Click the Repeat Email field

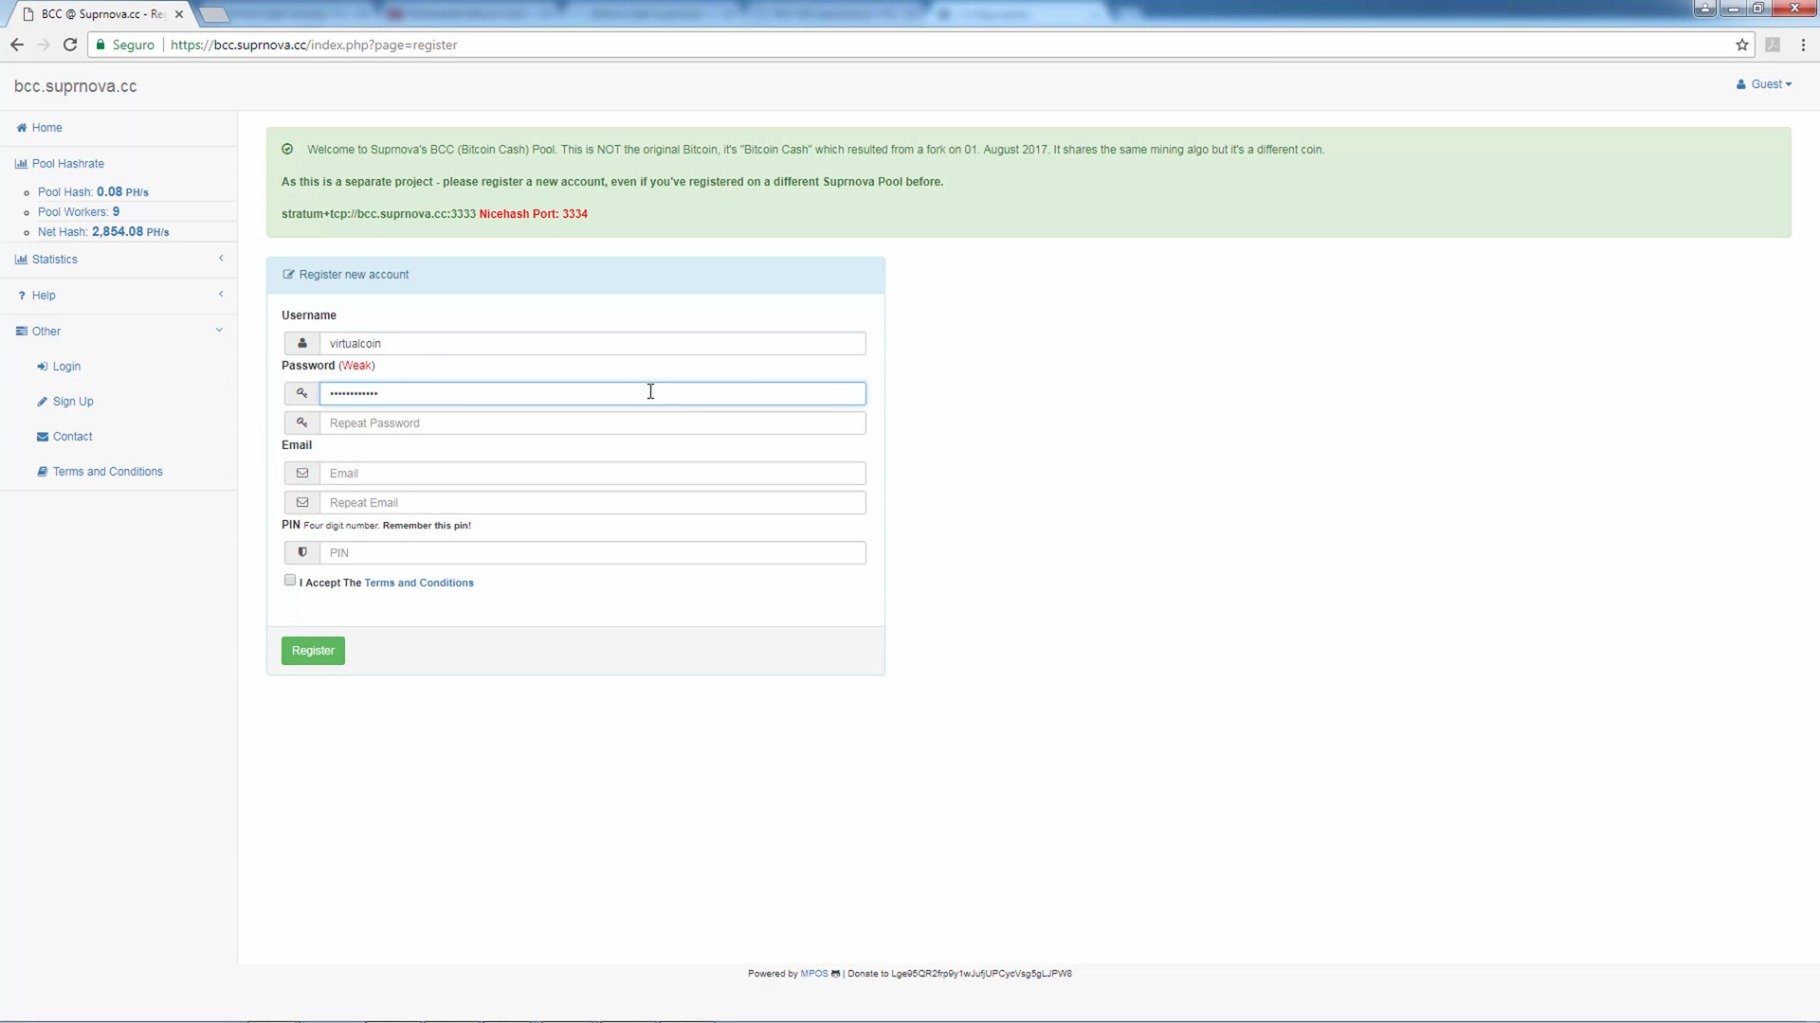[x=592, y=503]
